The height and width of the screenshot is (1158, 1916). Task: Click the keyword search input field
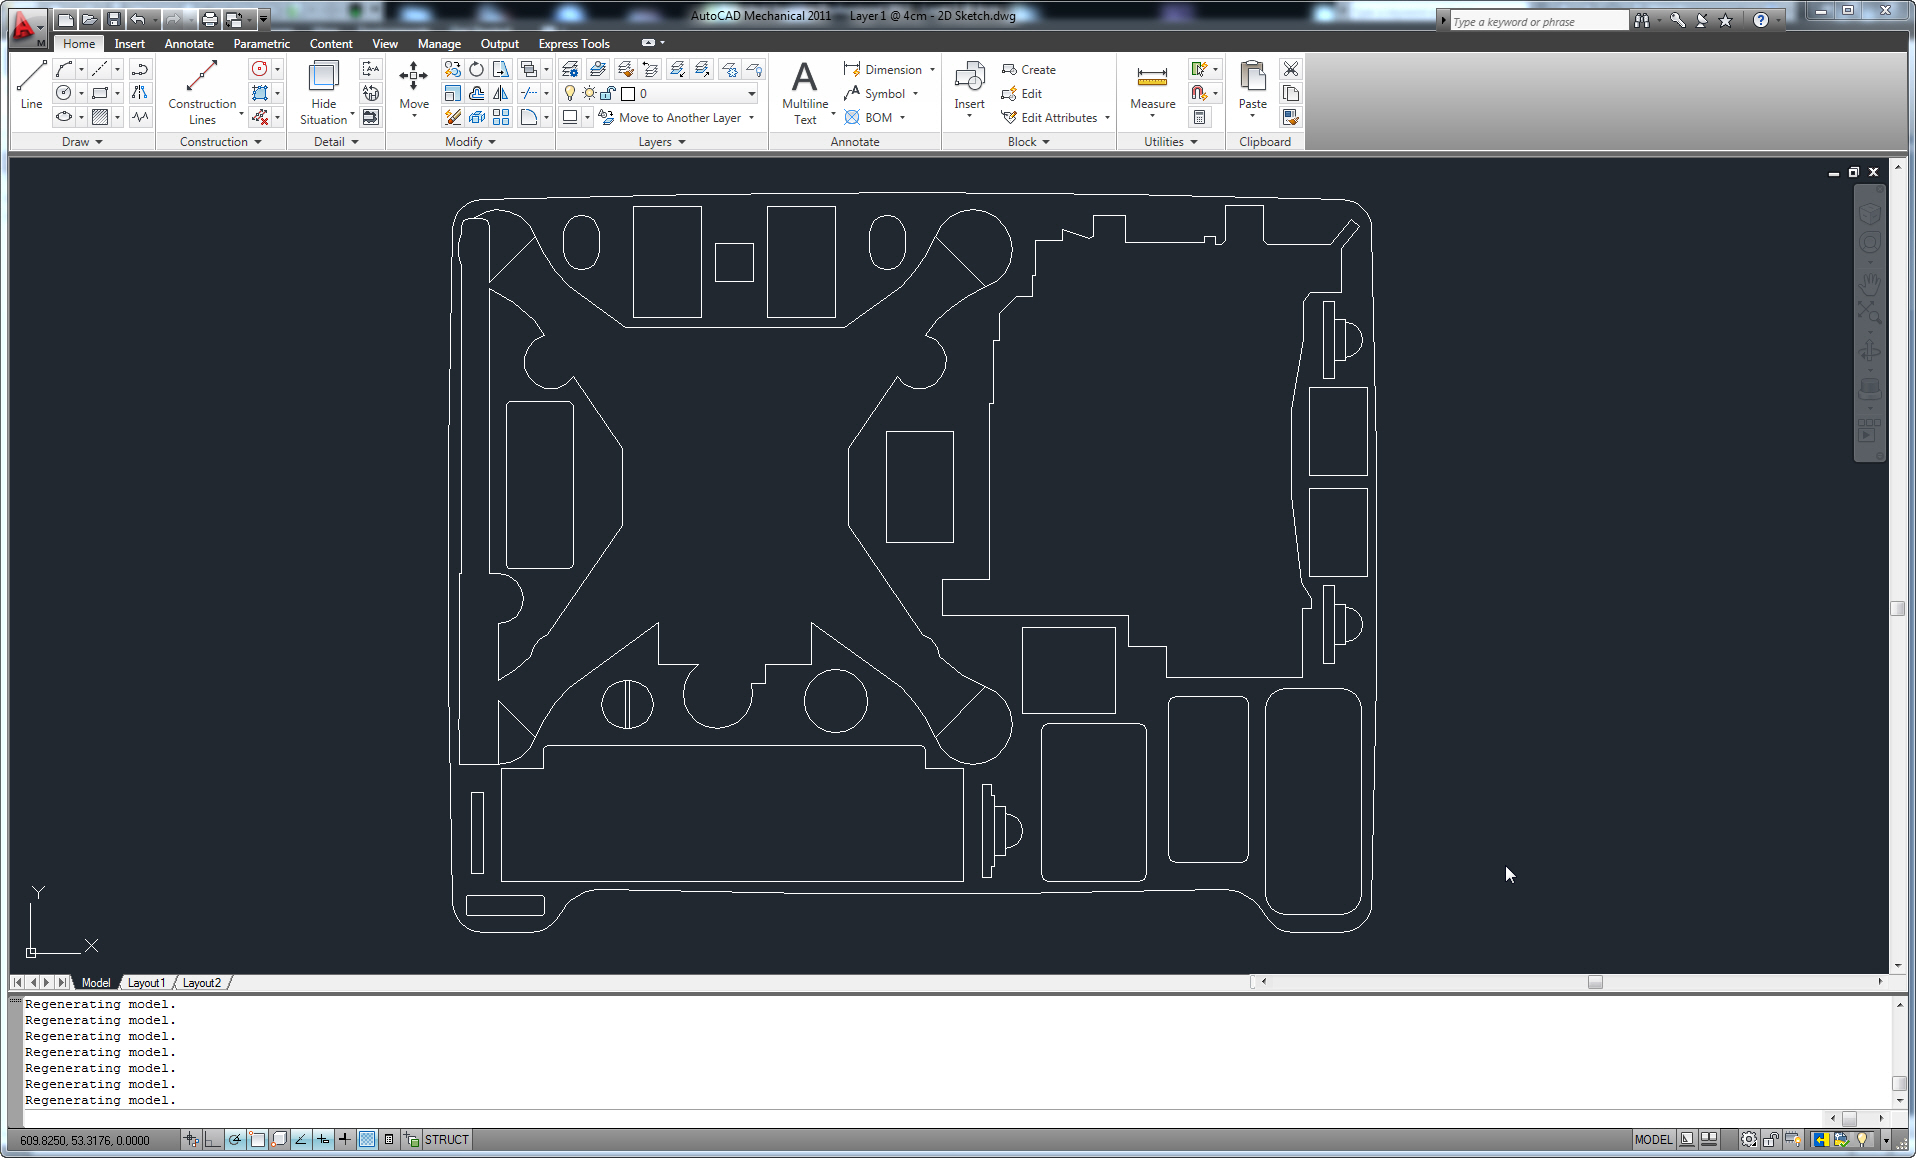[1539, 21]
